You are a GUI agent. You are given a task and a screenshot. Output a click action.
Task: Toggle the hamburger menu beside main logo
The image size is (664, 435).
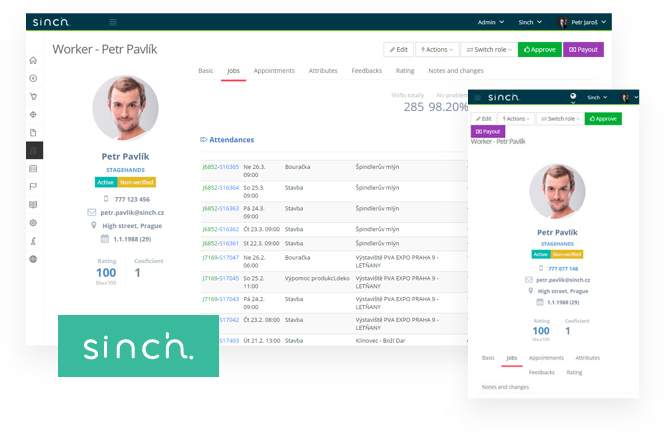click(113, 22)
